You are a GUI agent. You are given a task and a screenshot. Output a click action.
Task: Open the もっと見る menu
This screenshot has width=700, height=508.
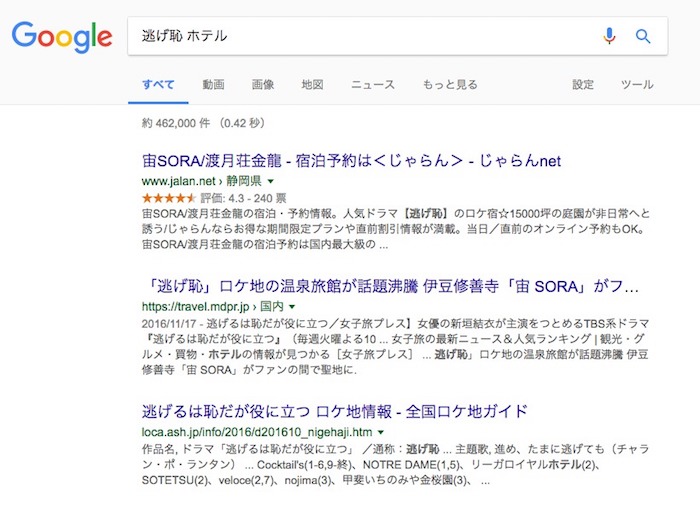pos(450,85)
